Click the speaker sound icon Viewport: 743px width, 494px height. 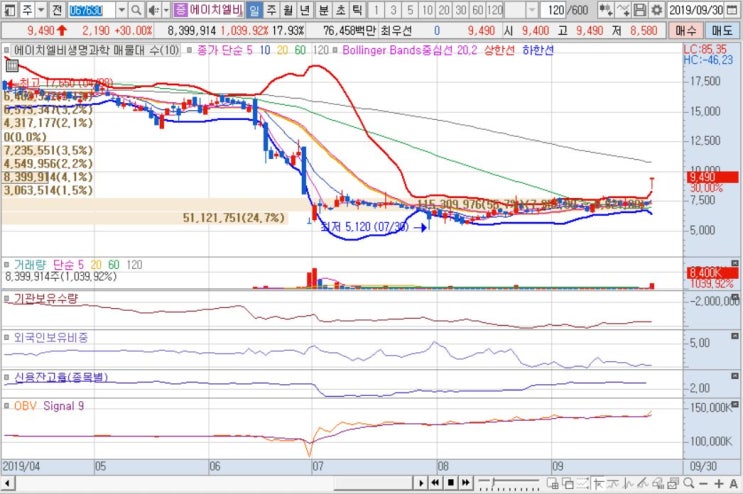(154, 9)
